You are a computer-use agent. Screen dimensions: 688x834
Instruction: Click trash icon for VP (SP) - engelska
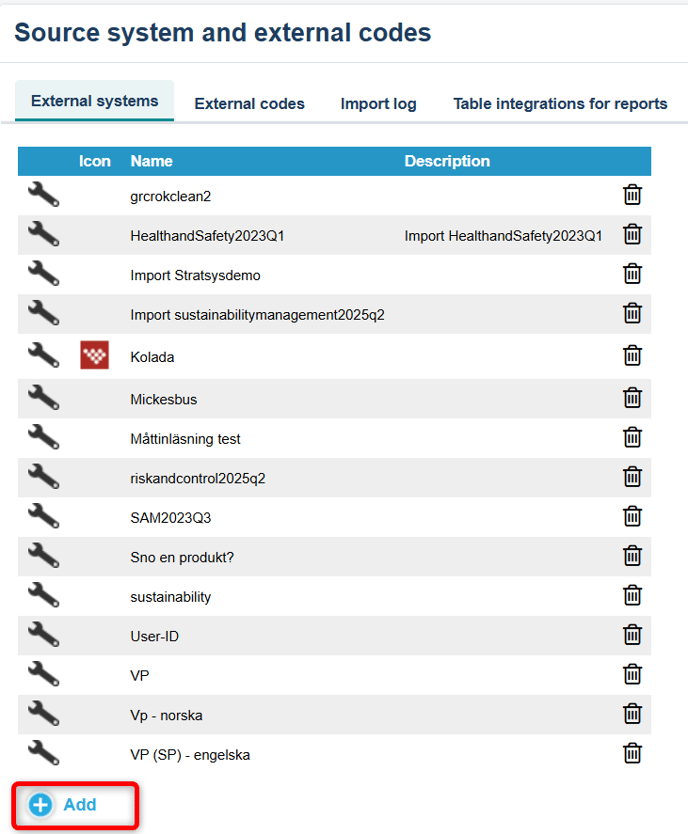(x=632, y=754)
